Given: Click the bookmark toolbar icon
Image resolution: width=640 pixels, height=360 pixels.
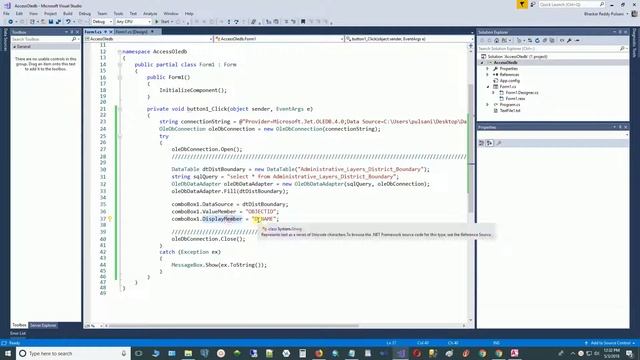Looking at the screenshot, I should tap(303, 22).
